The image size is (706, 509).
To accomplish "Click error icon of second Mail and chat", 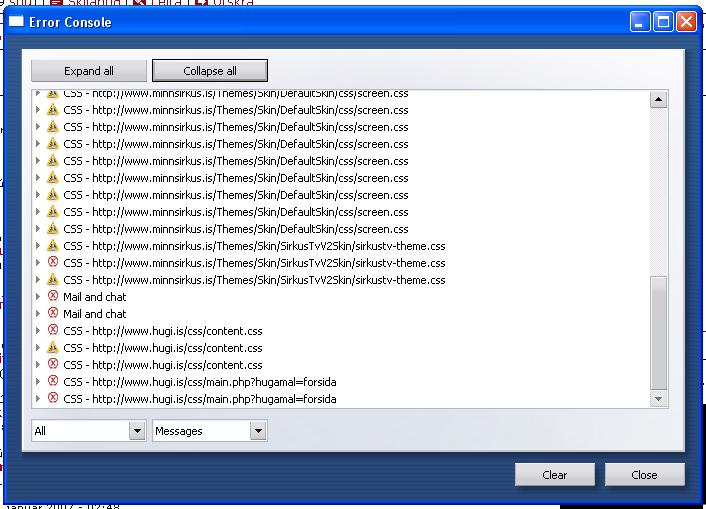I will [x=53, y=313].
